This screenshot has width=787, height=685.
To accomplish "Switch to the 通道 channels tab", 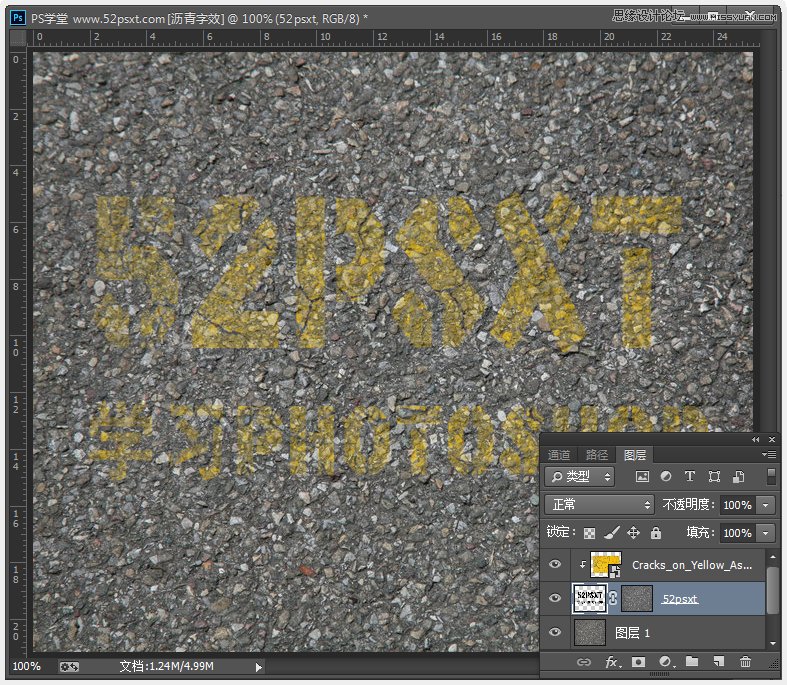I will pos(559,455).
